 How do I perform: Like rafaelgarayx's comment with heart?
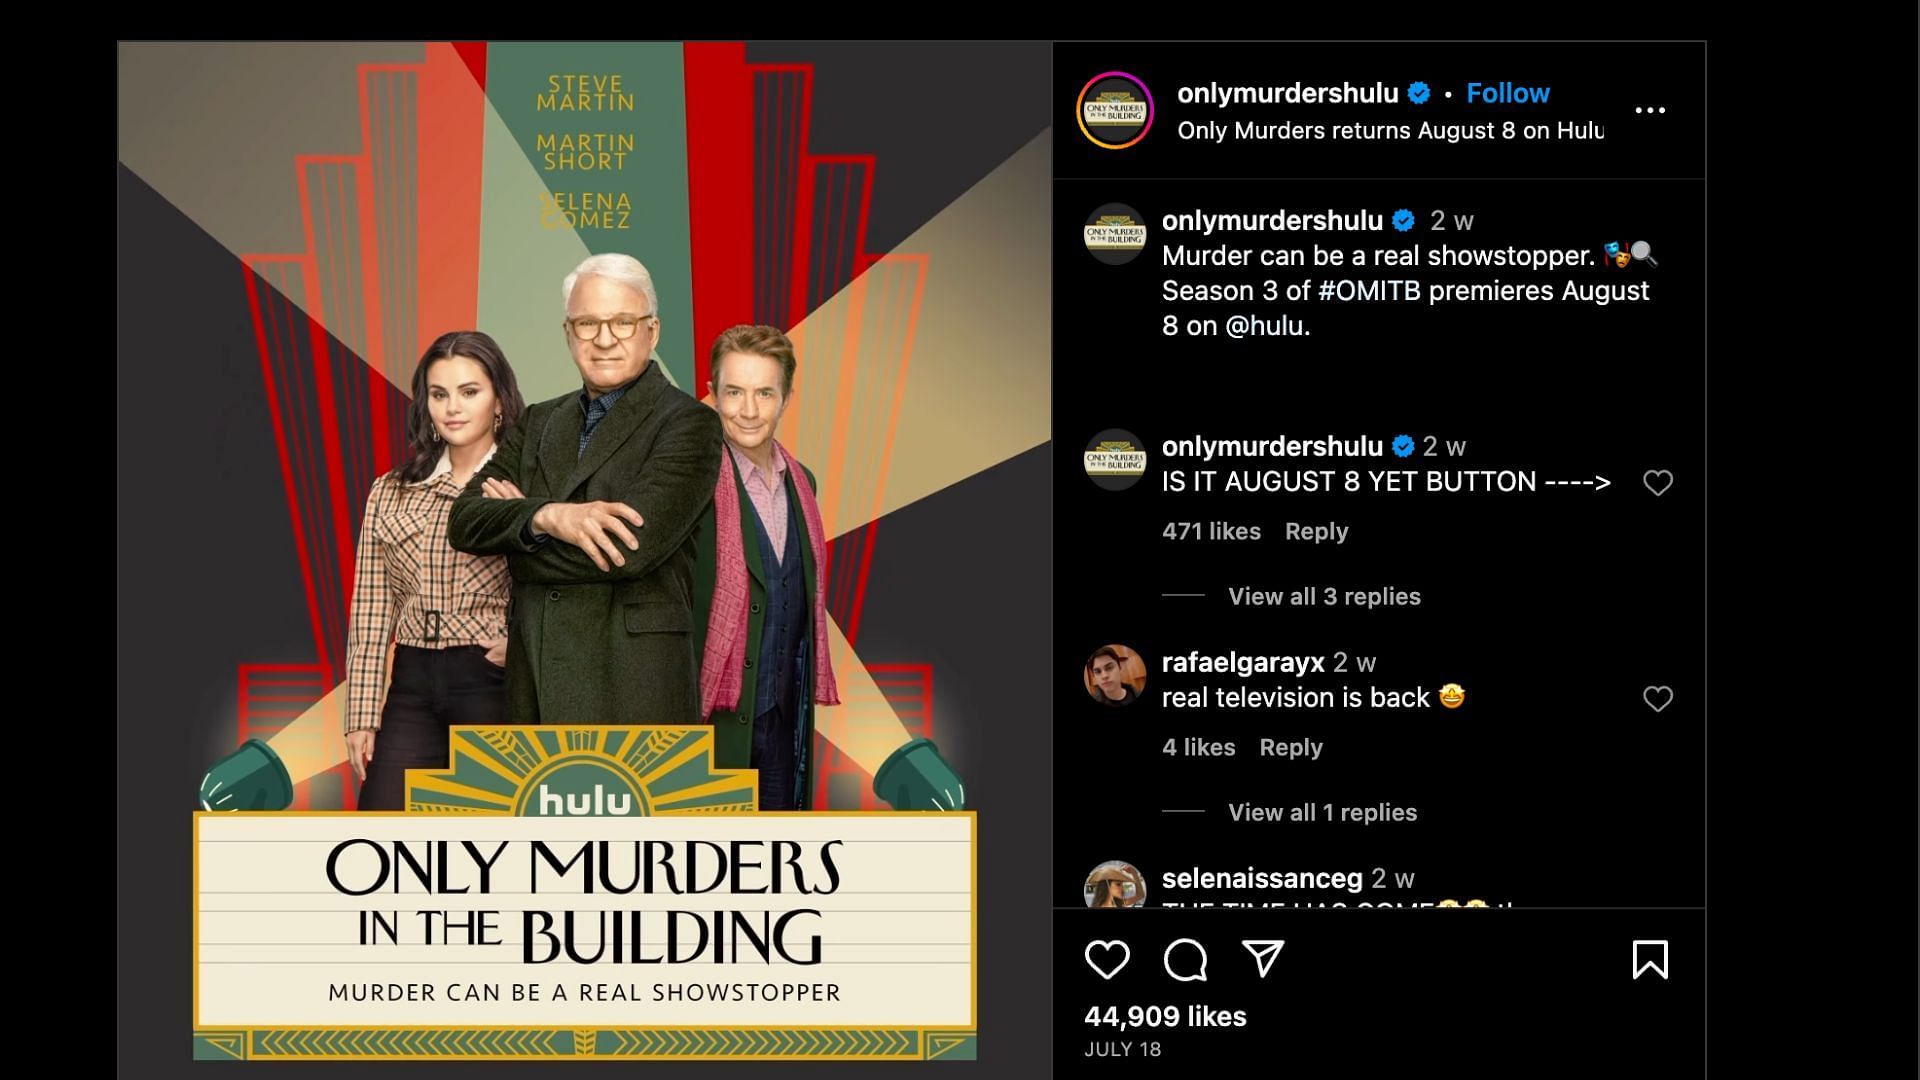coord(1658,699)
